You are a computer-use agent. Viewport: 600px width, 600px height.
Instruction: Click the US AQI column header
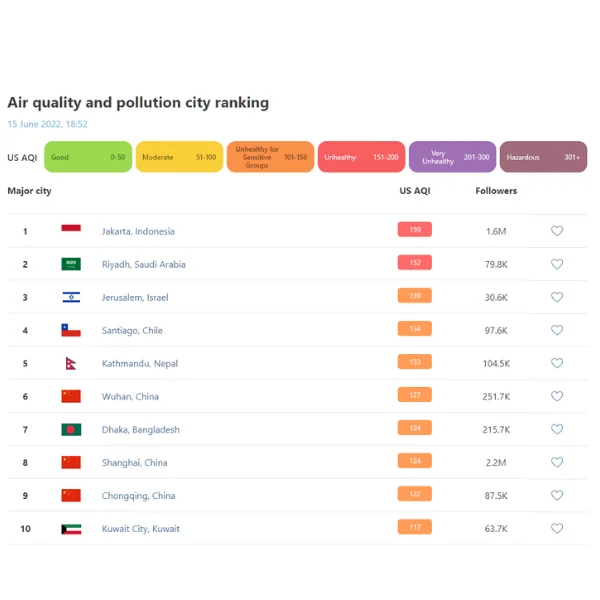tap(415, 191)
